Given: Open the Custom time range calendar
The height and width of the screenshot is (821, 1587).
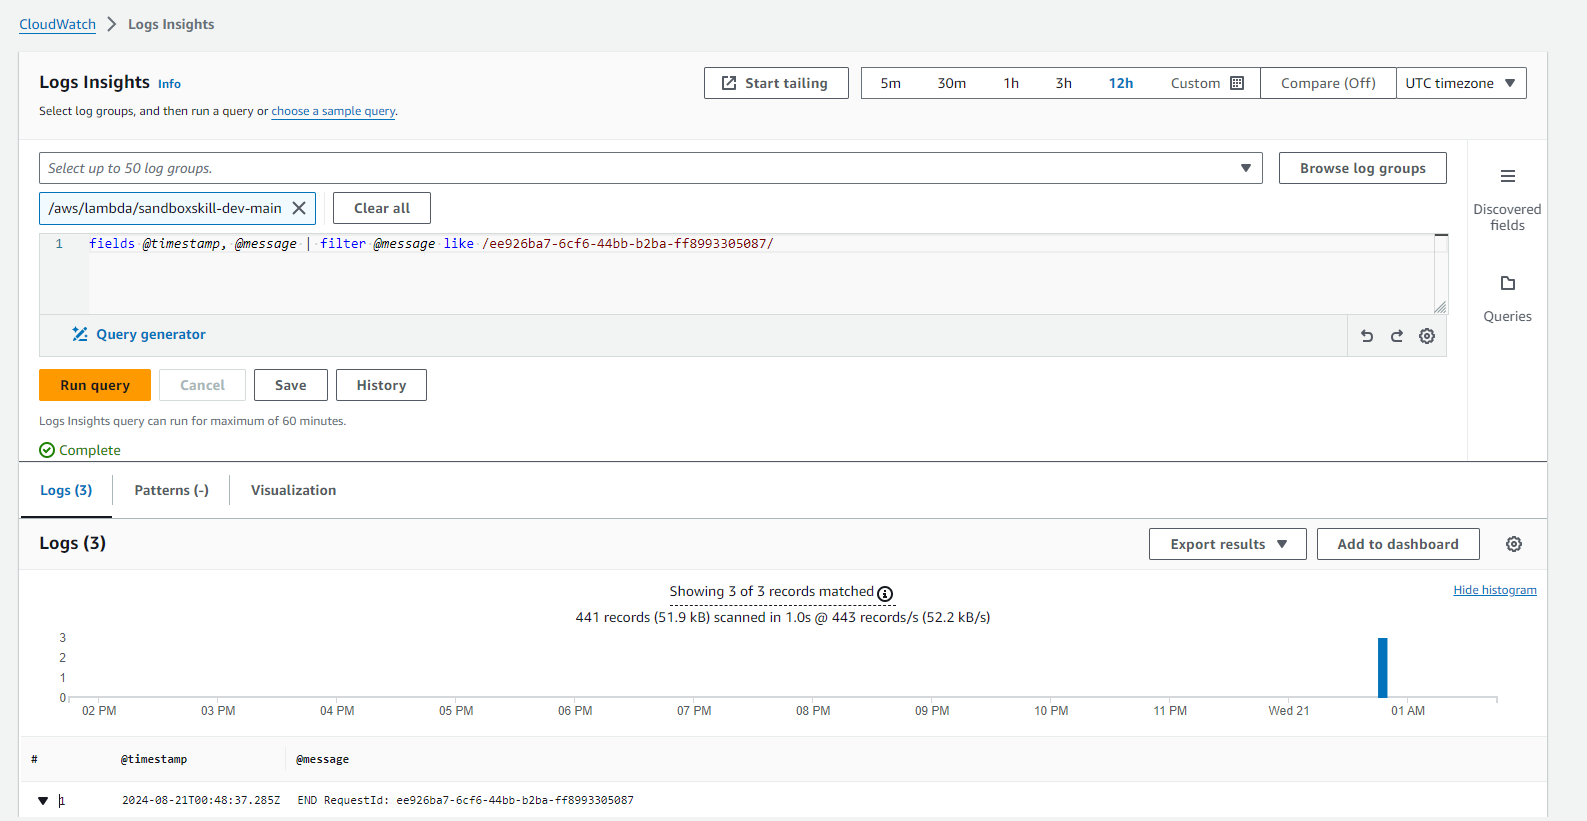Looking at the screenshot, I should [x=1237, y=83].
